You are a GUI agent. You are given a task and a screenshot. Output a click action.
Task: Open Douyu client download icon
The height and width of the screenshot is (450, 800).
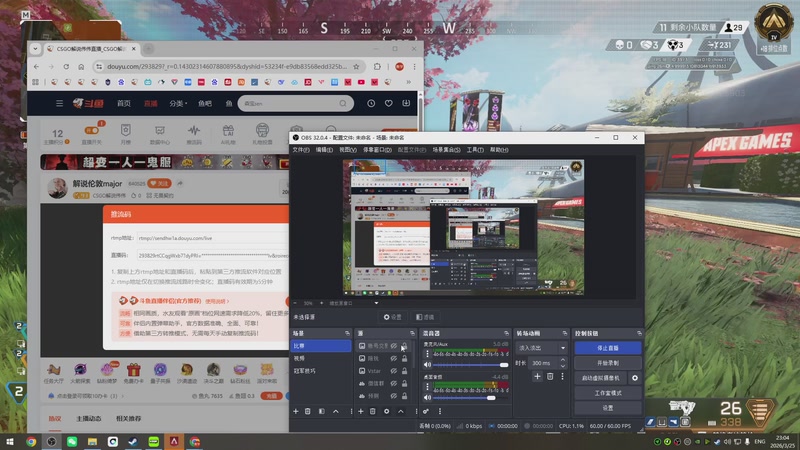click(x=406, y=103)
